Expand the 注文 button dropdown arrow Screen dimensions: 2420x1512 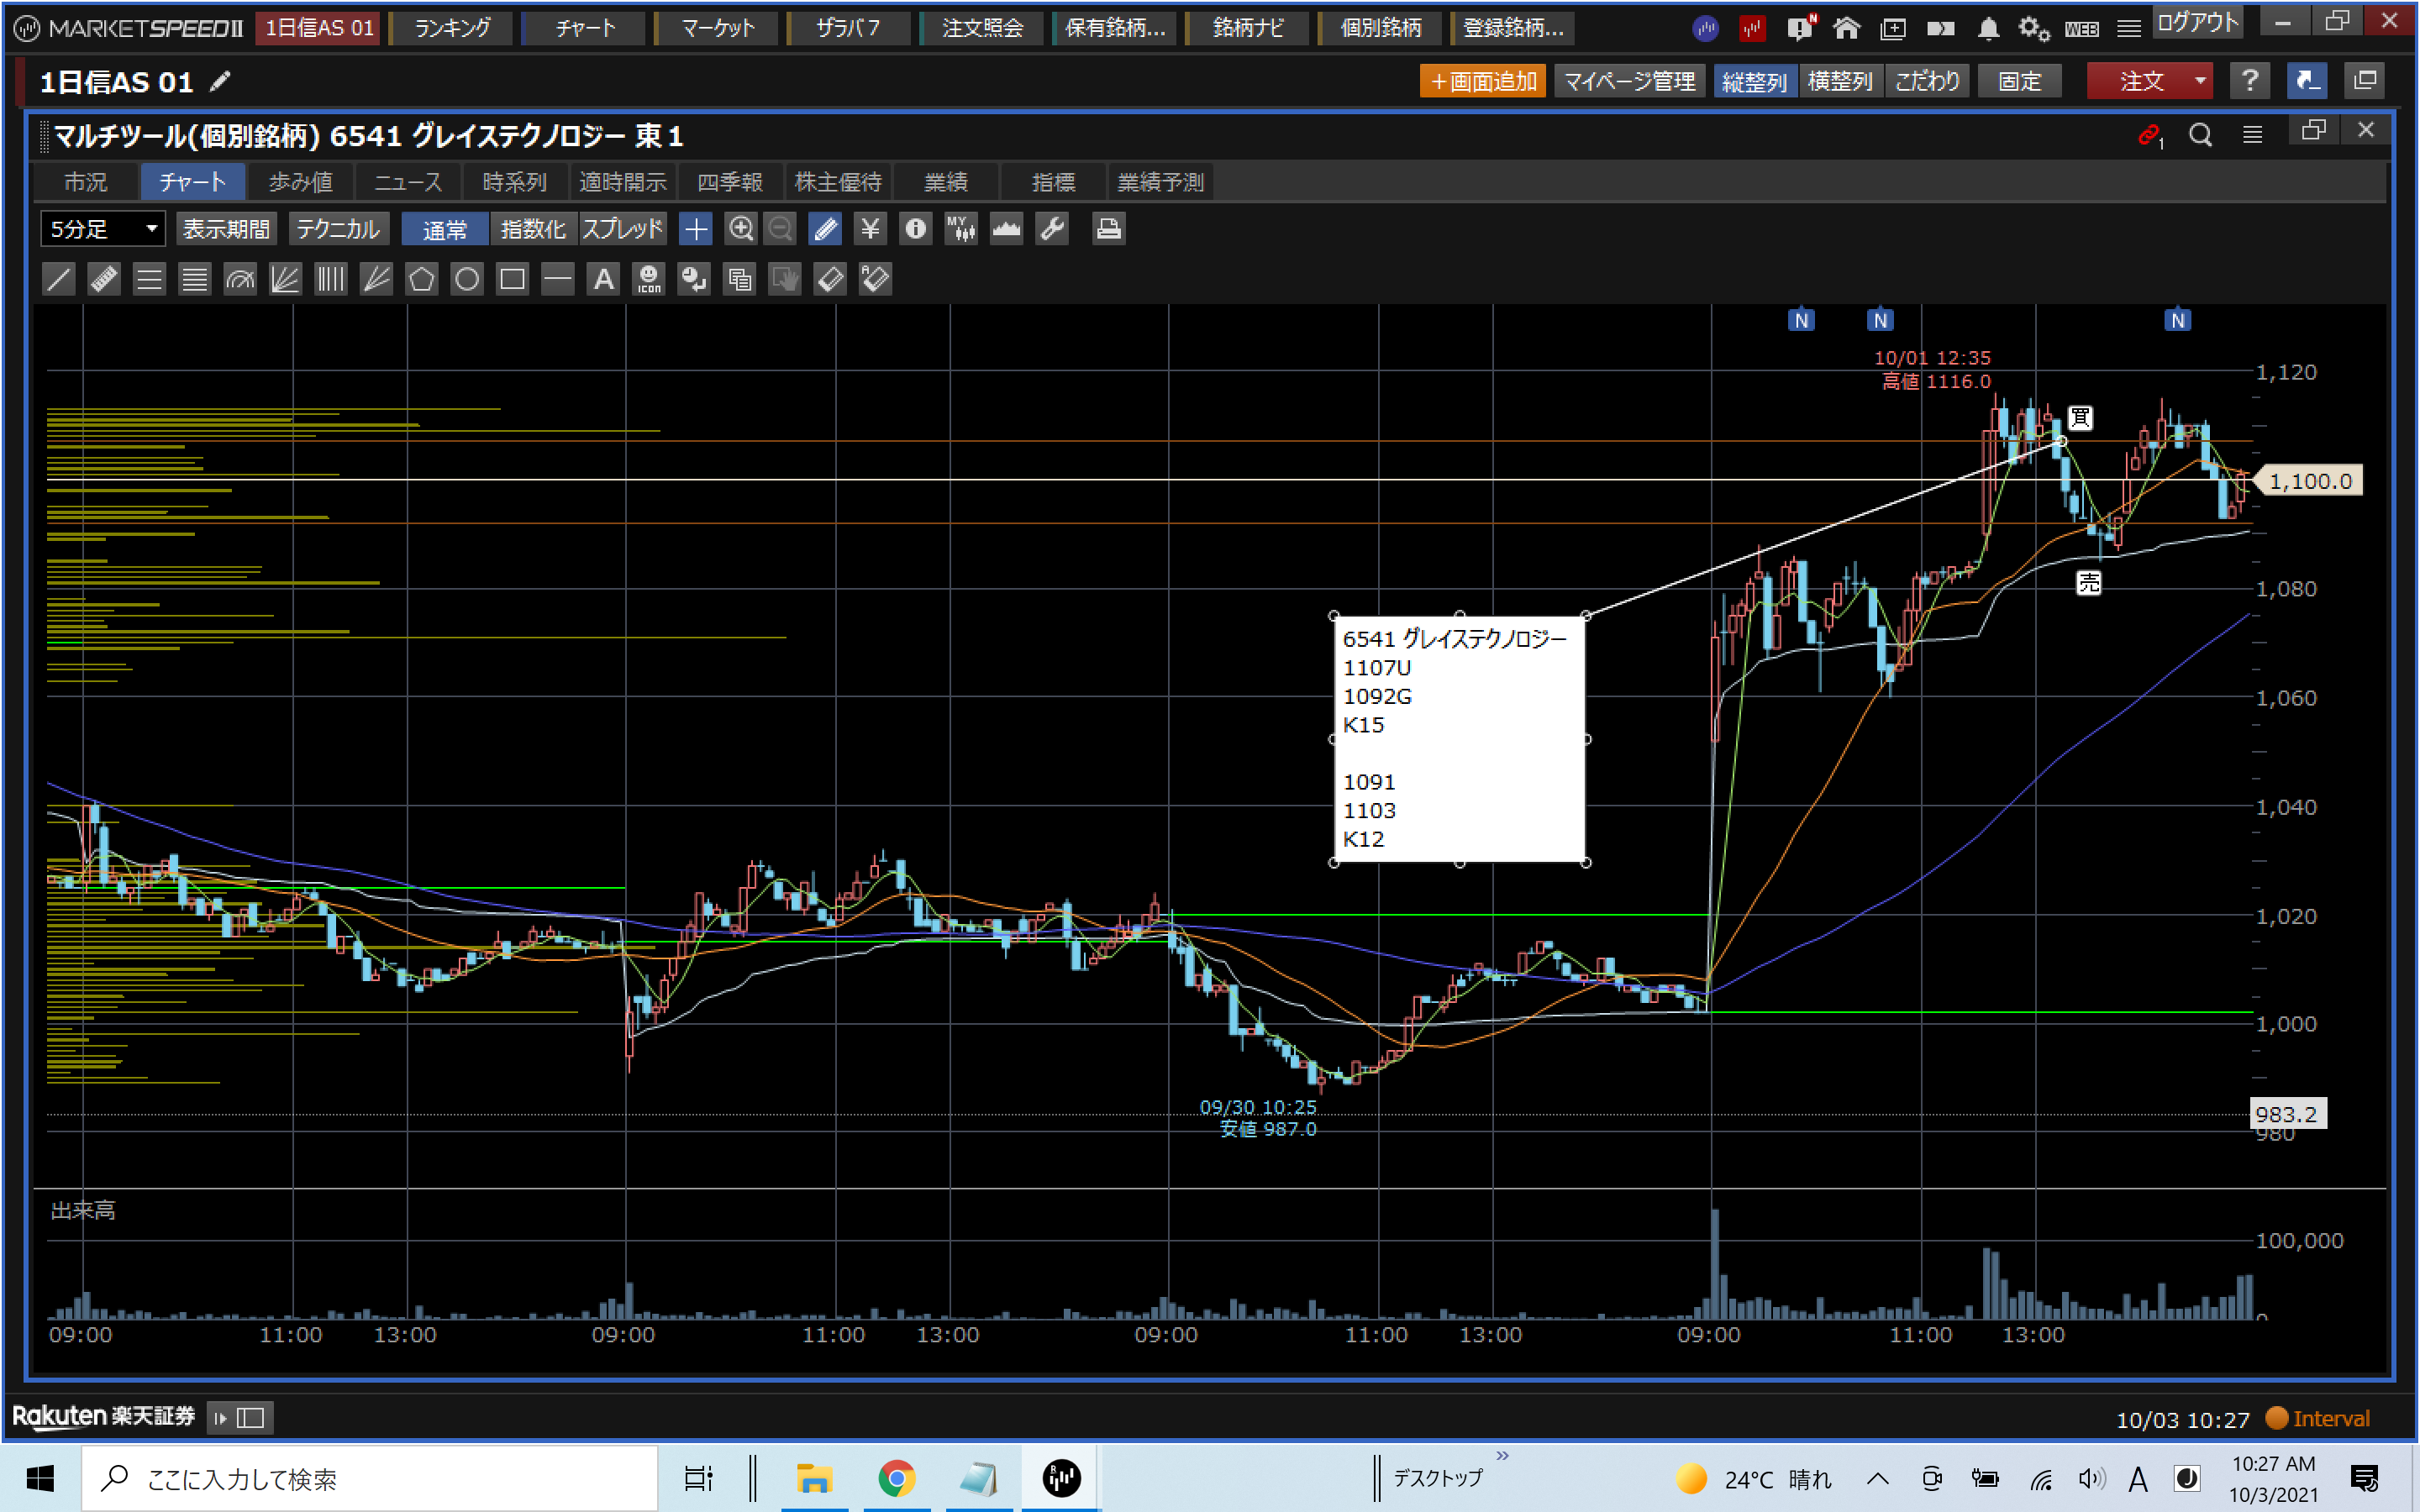pyautogui.click(x=2200, y=81)
